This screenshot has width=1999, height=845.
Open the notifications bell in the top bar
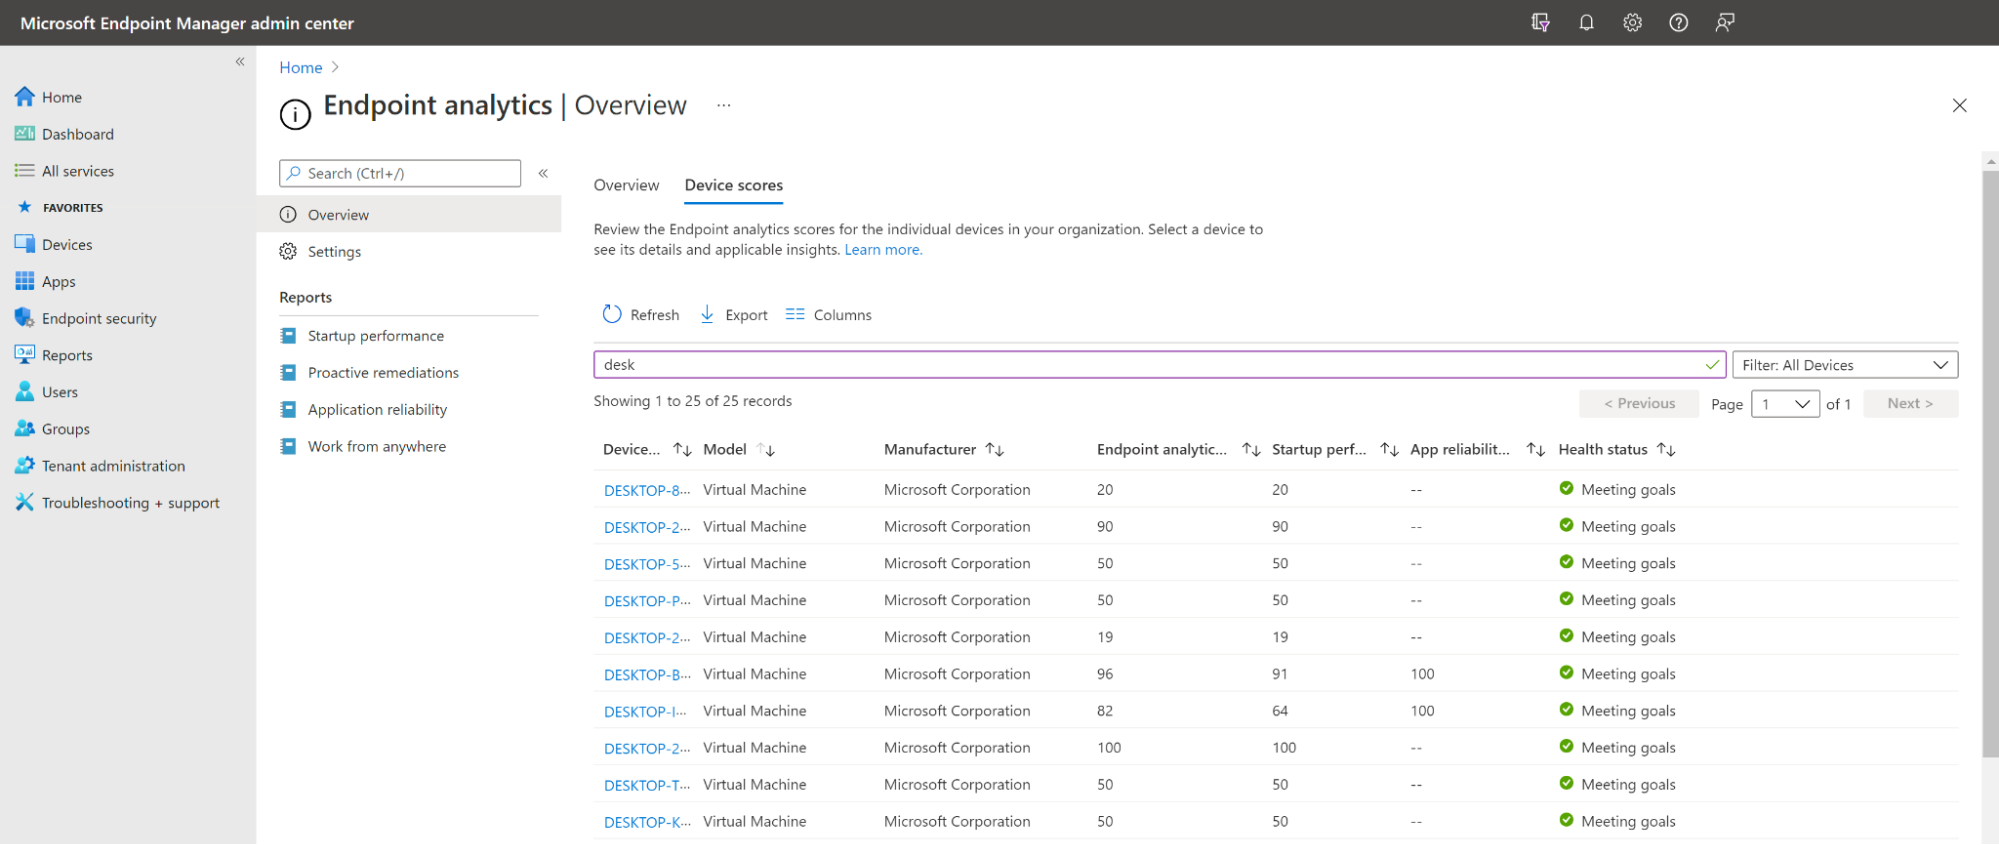[x=1586, y=23]
